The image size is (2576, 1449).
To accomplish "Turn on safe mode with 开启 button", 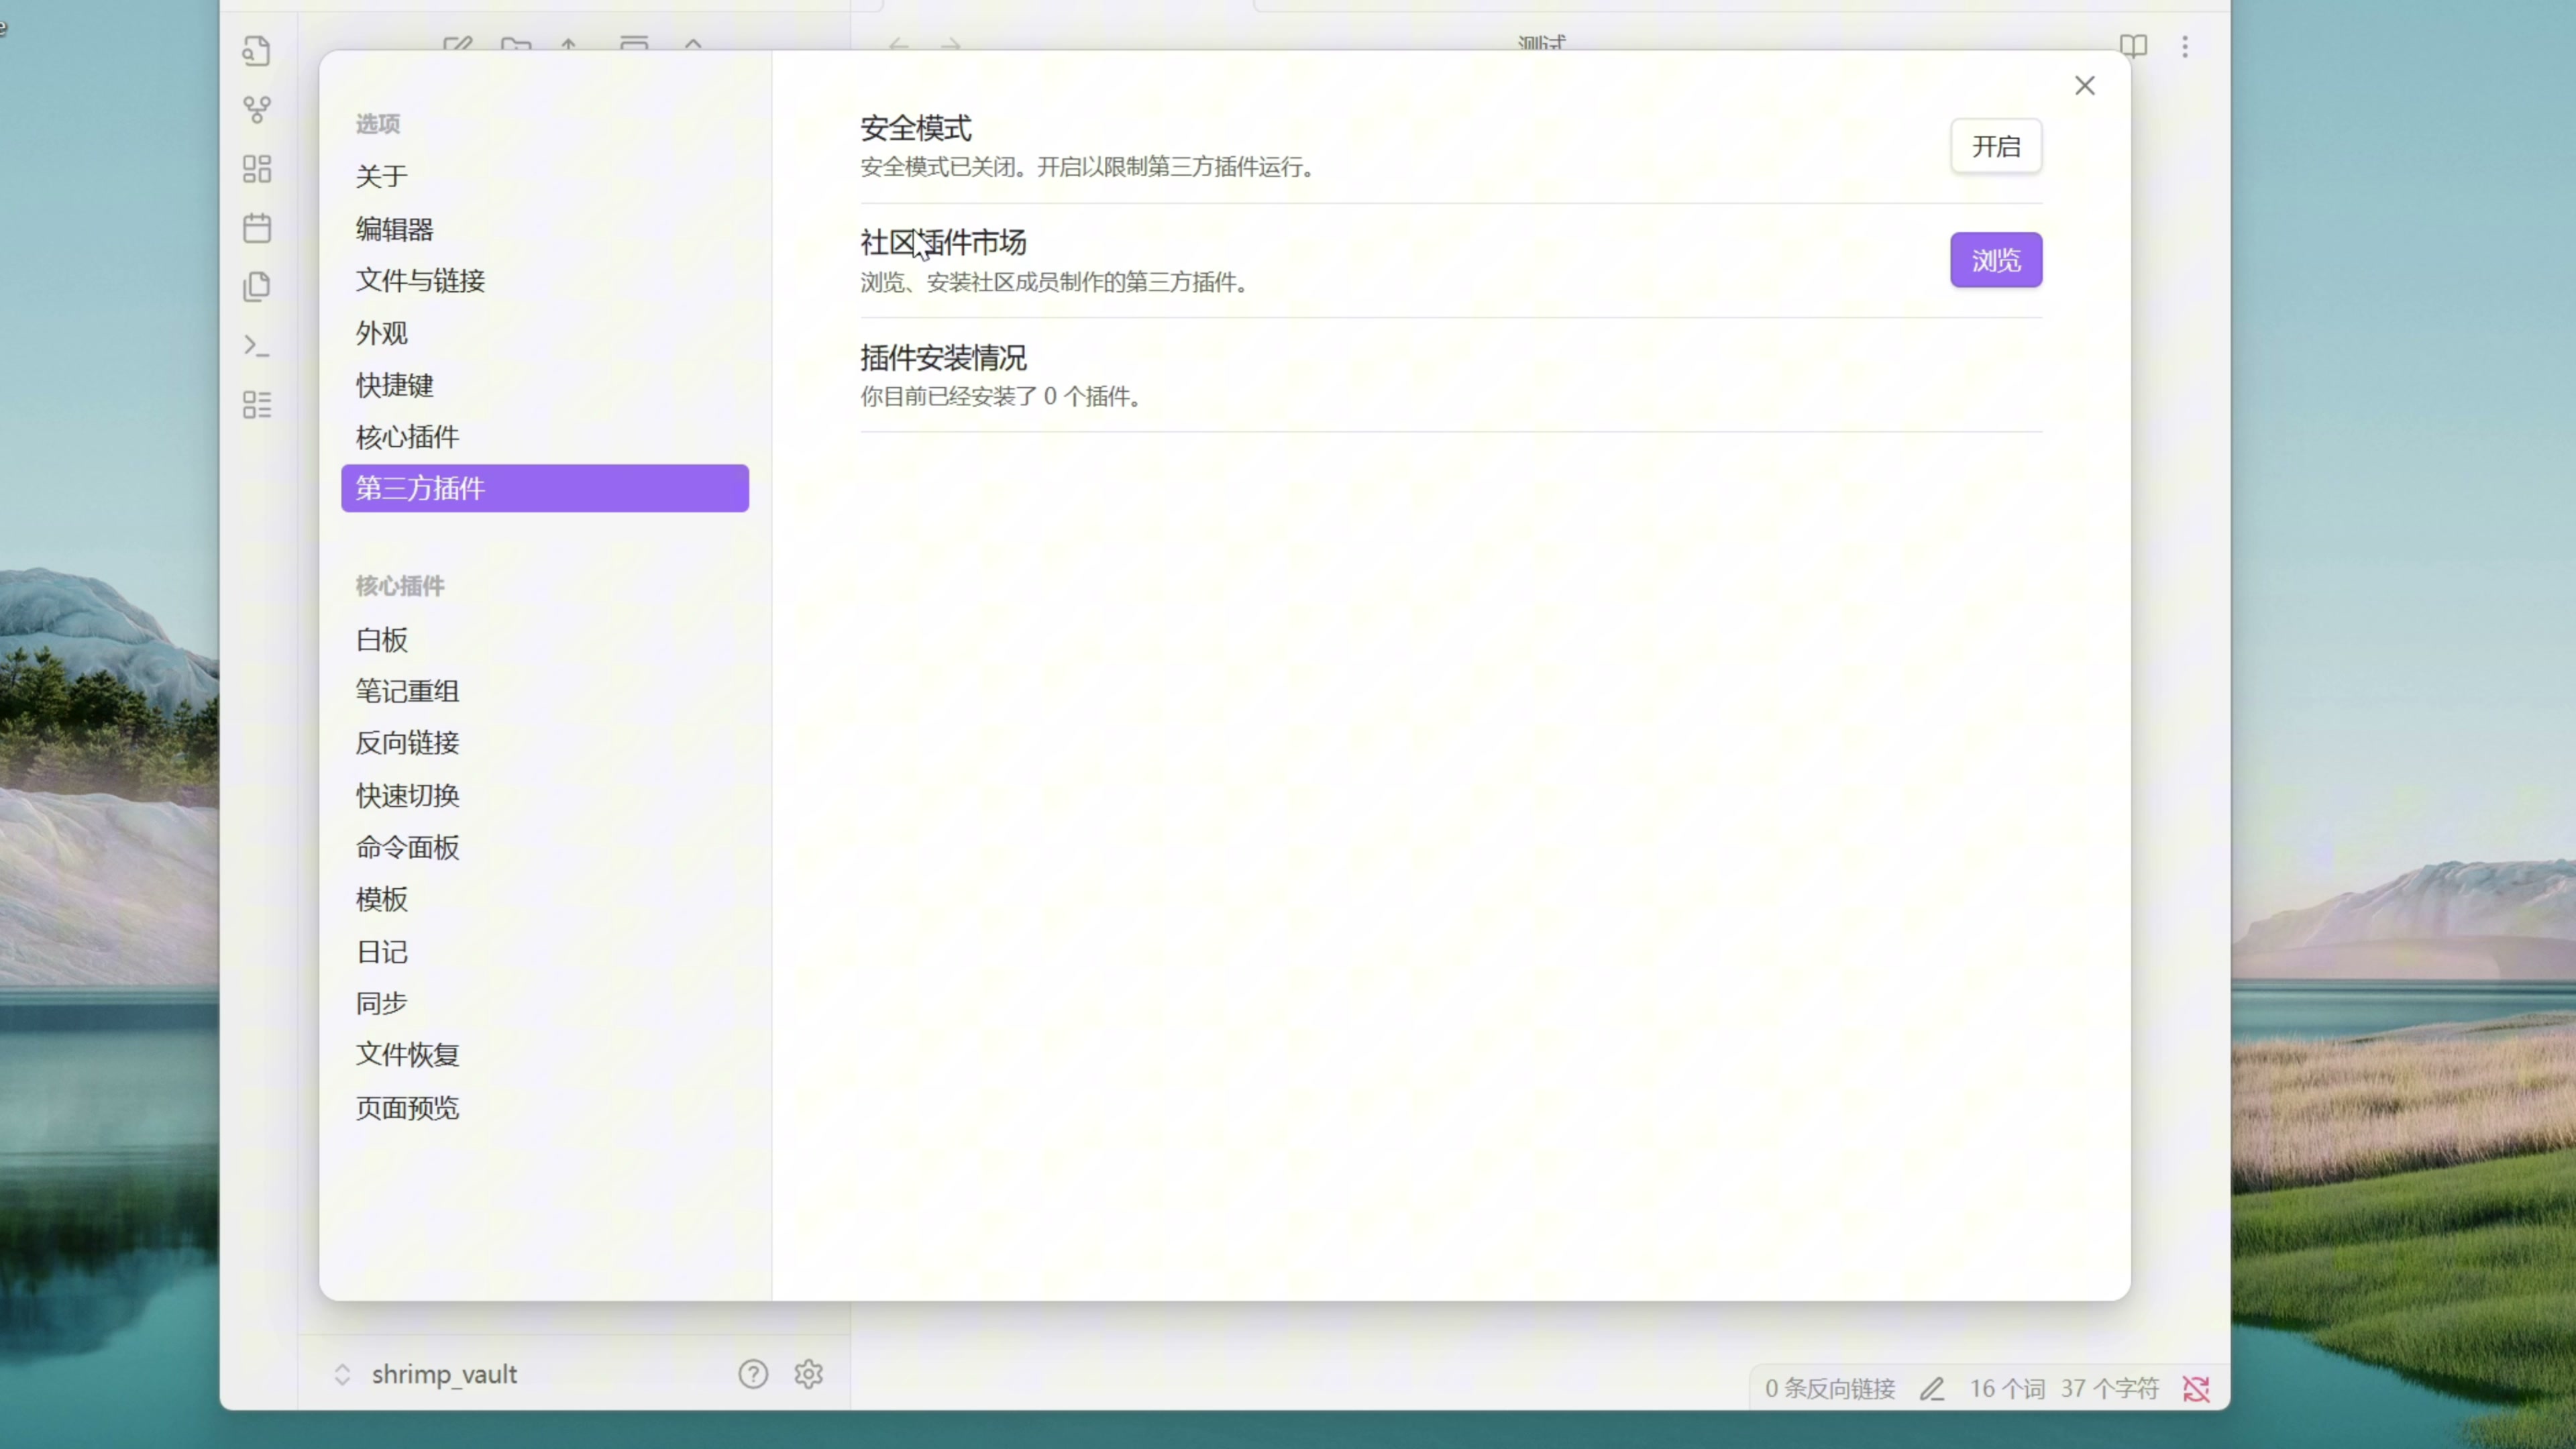I will [1995, 146].
